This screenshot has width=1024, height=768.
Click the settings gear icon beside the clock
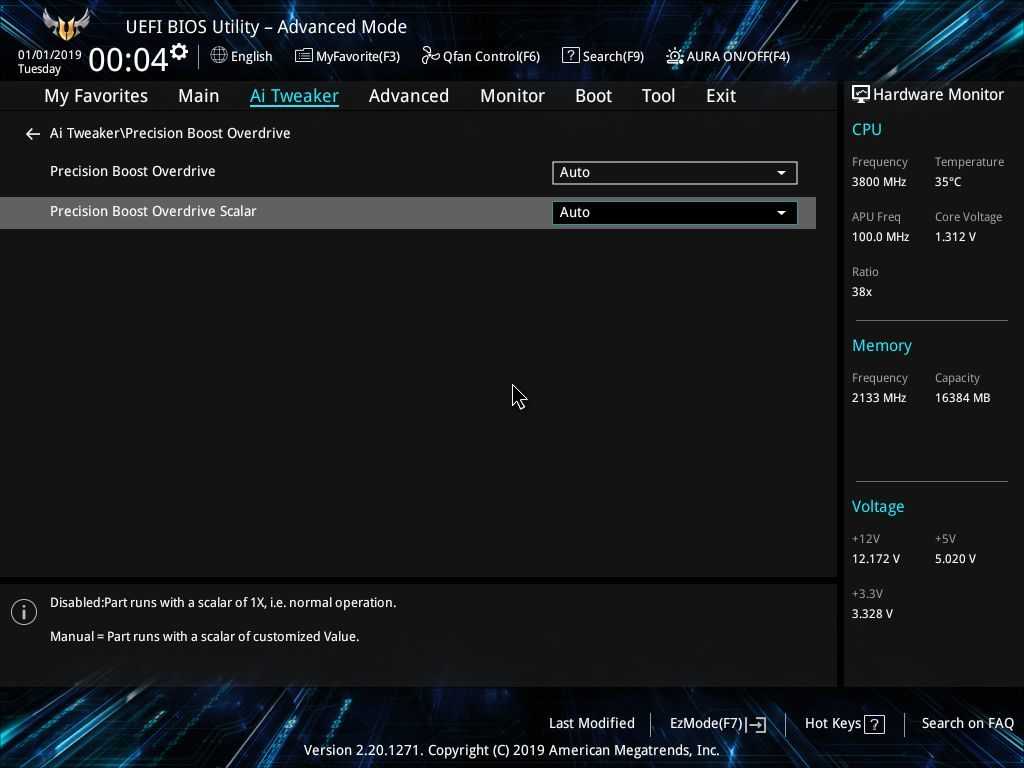179,52
